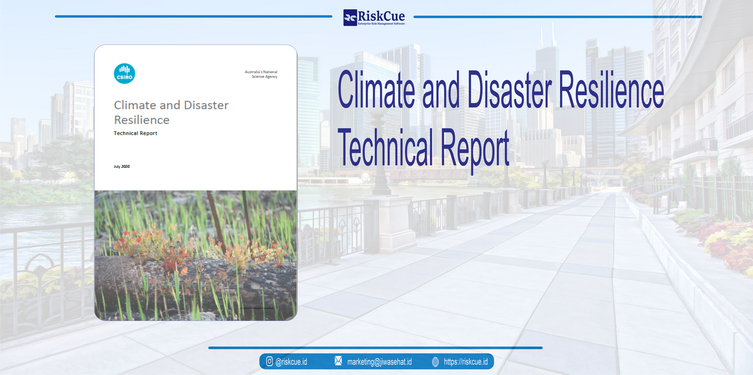Click the email envelope icon in footer
The width and height of the screenshot is (753, 375).
point(338,362)
